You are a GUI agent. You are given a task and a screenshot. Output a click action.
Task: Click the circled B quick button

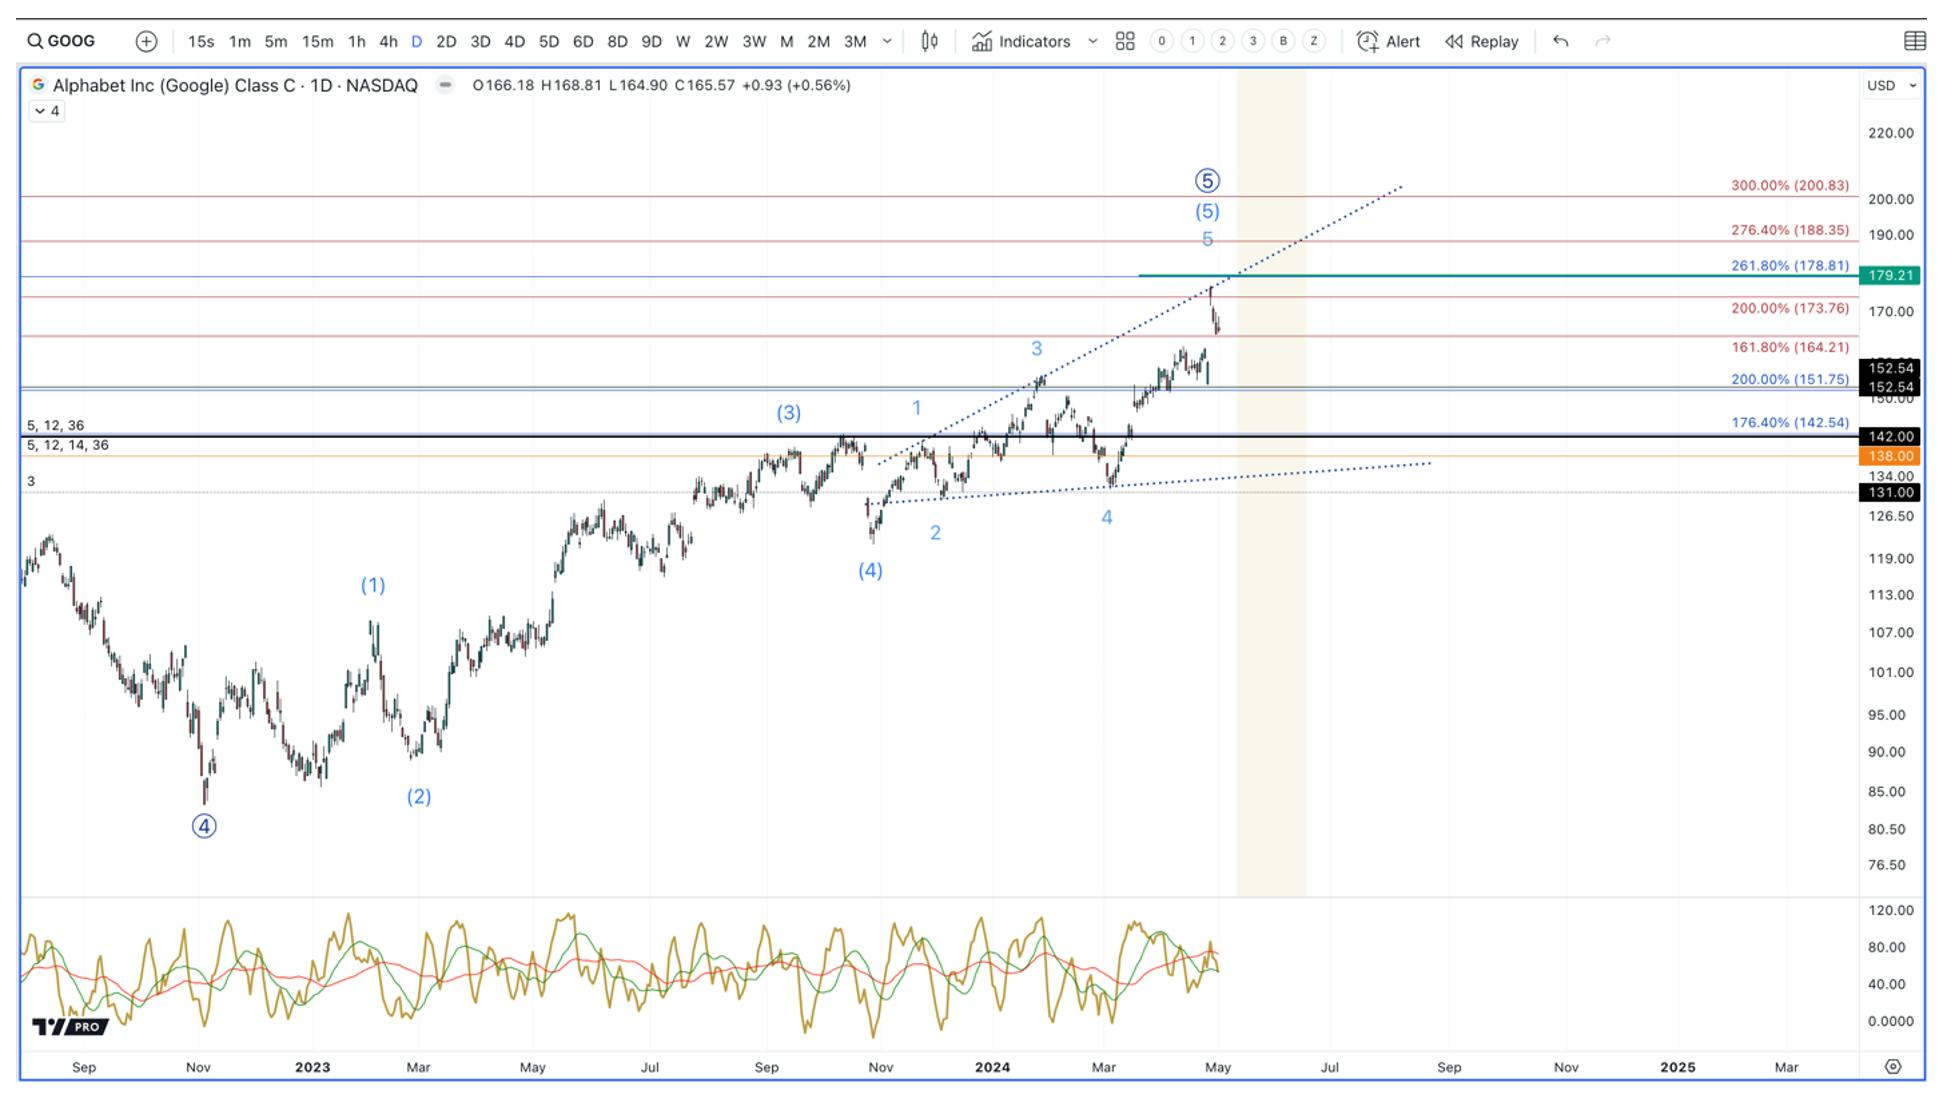1283,41
